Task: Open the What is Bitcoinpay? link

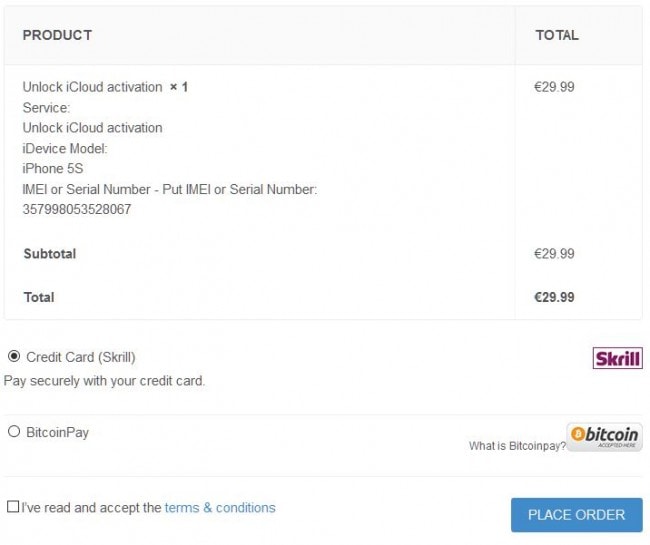Action: [x=517, y=446]
